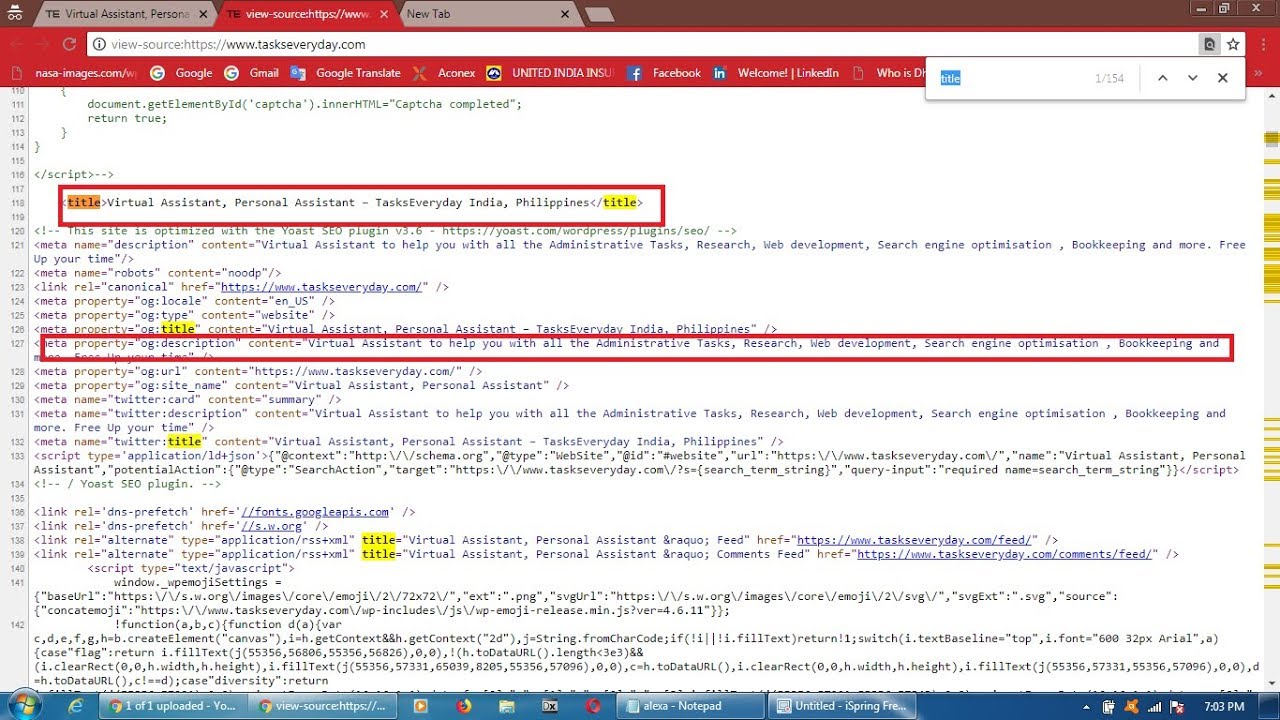The image size is (1280, 720).
Task: Close the view-source tab
Action: (383, 14)
